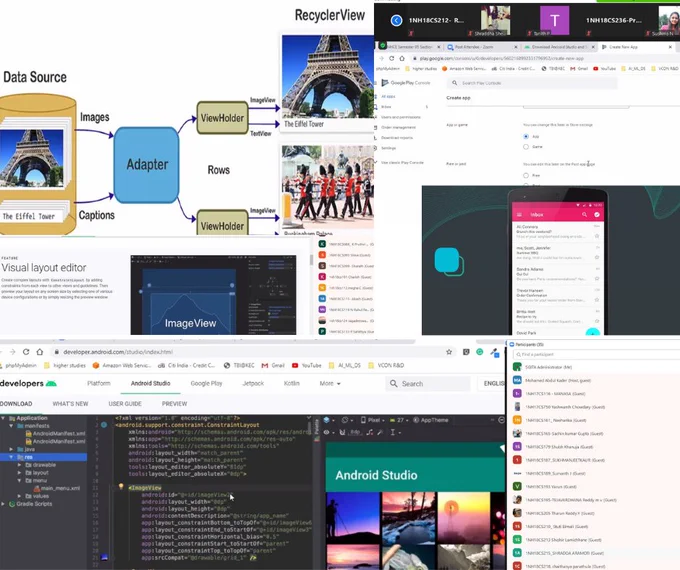Expand the values folder

click(19, 496)
